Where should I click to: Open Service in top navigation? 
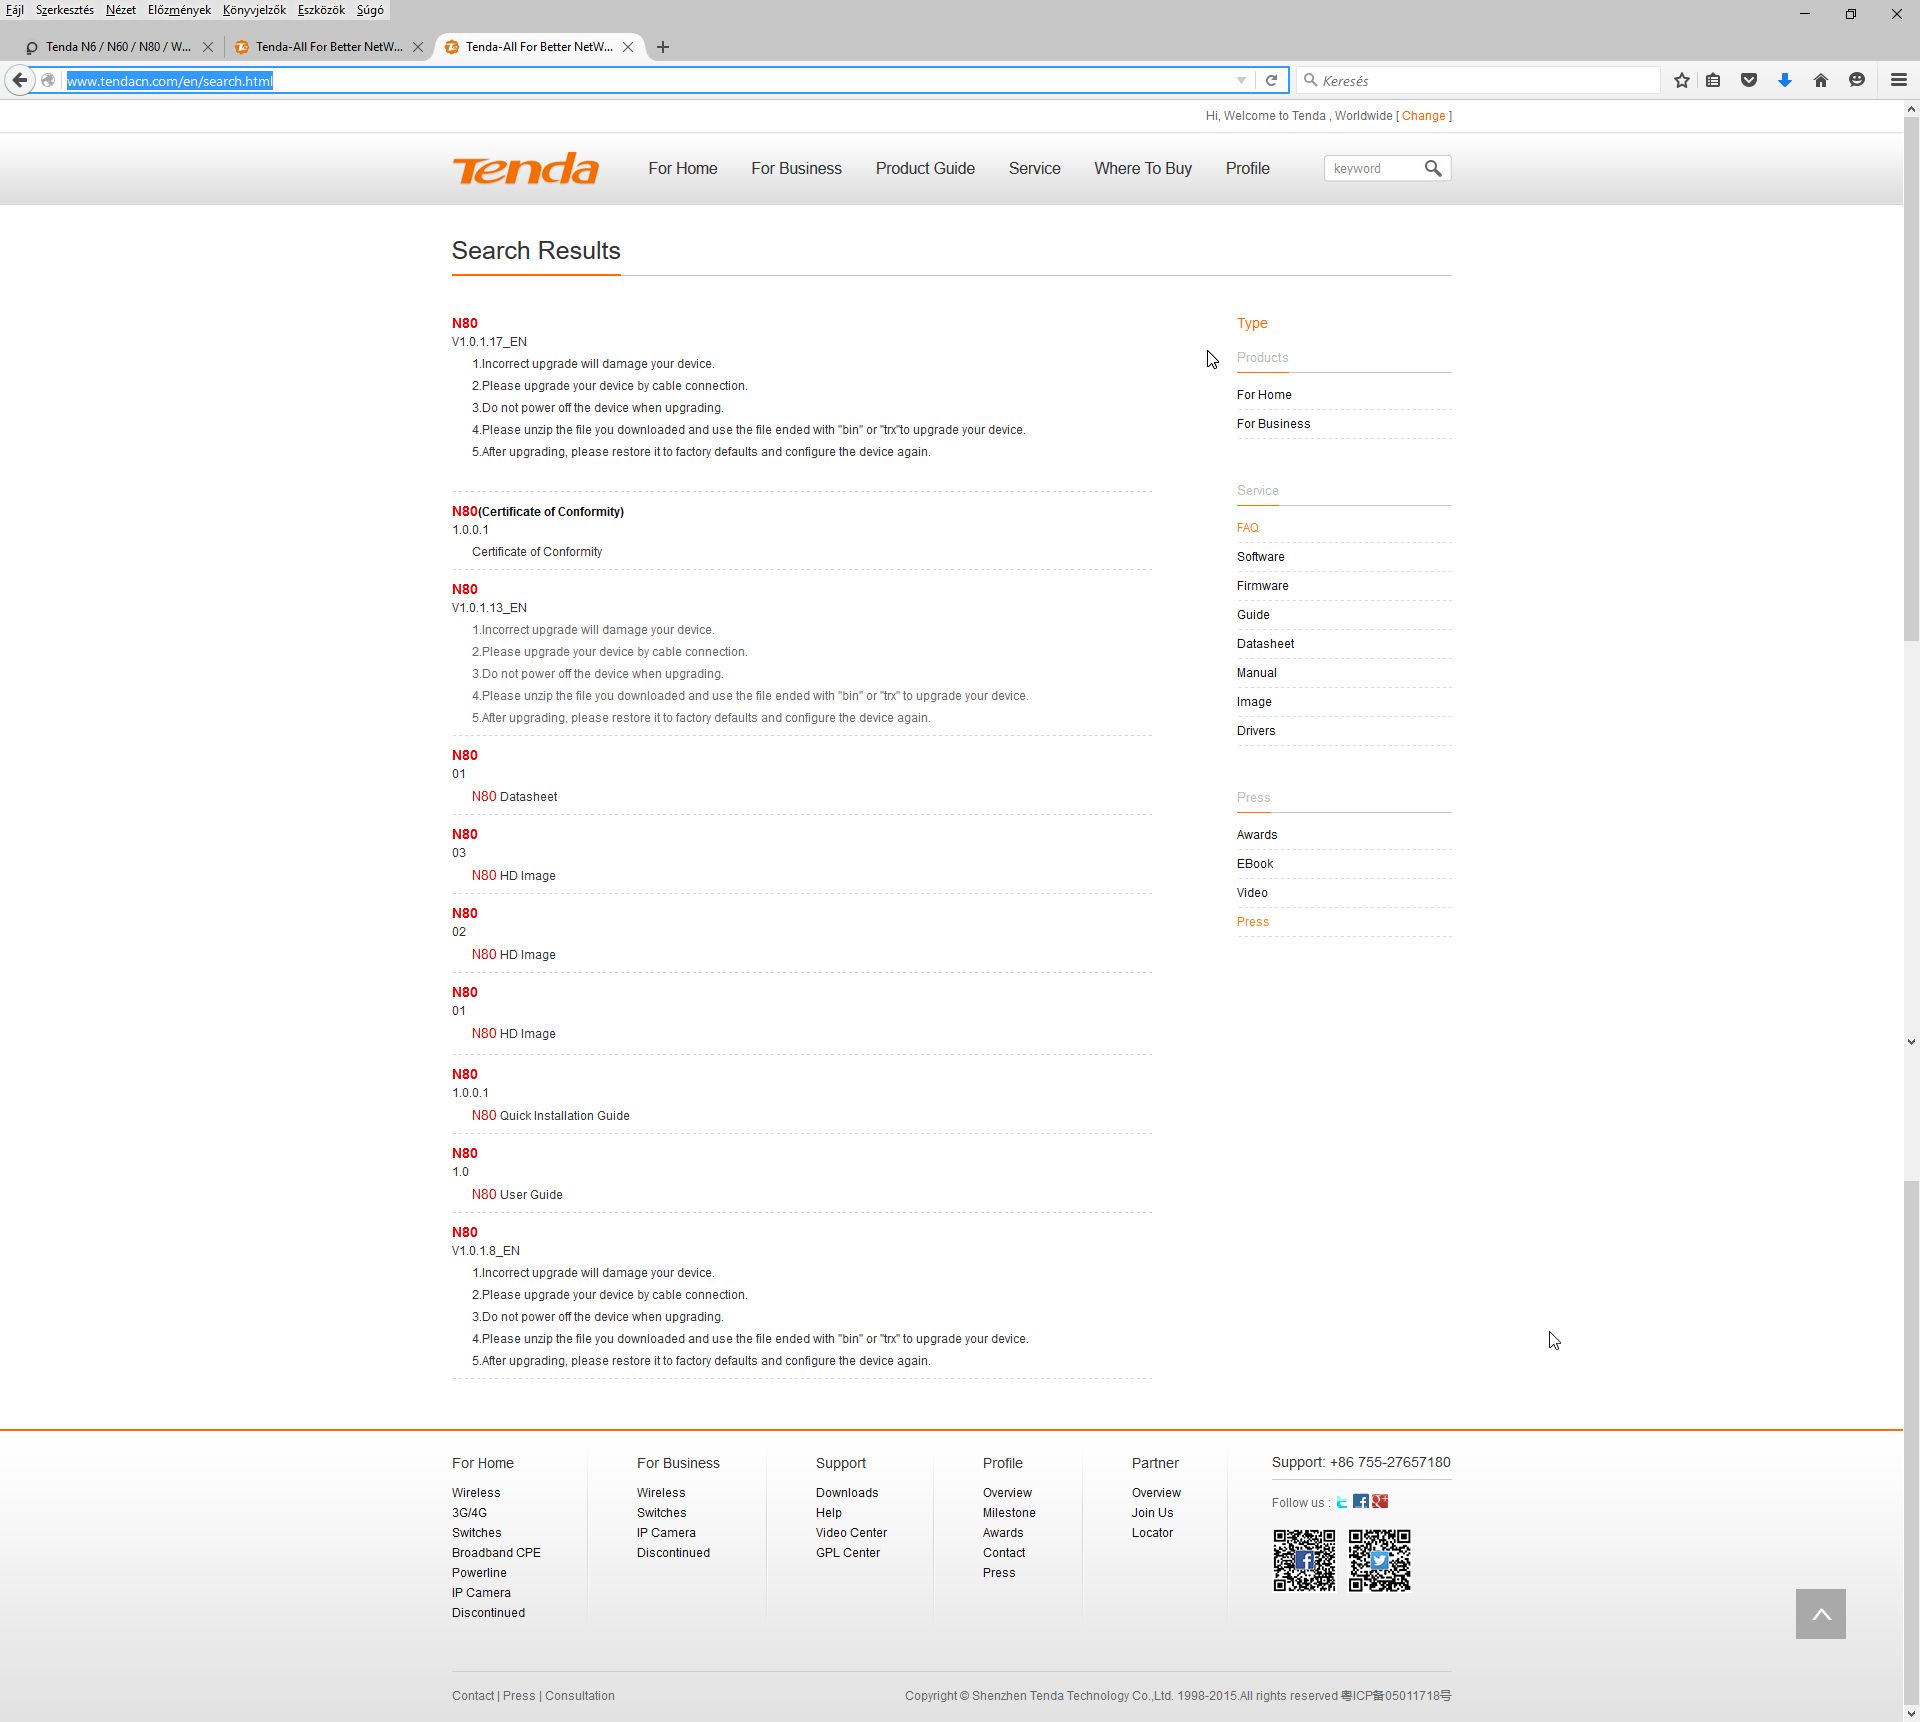click(x=1035, y=169)
